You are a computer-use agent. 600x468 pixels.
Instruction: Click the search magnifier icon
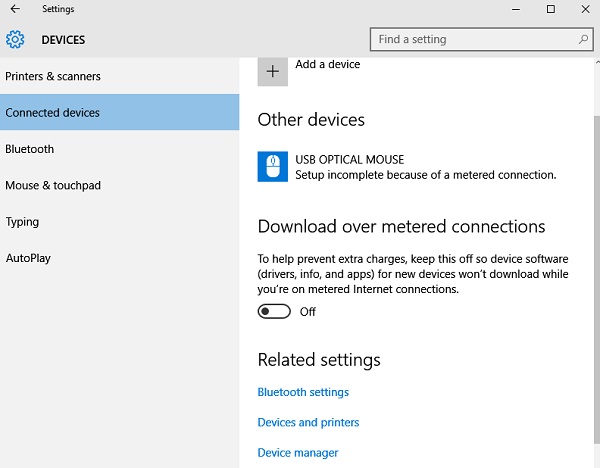pos(584,40)
